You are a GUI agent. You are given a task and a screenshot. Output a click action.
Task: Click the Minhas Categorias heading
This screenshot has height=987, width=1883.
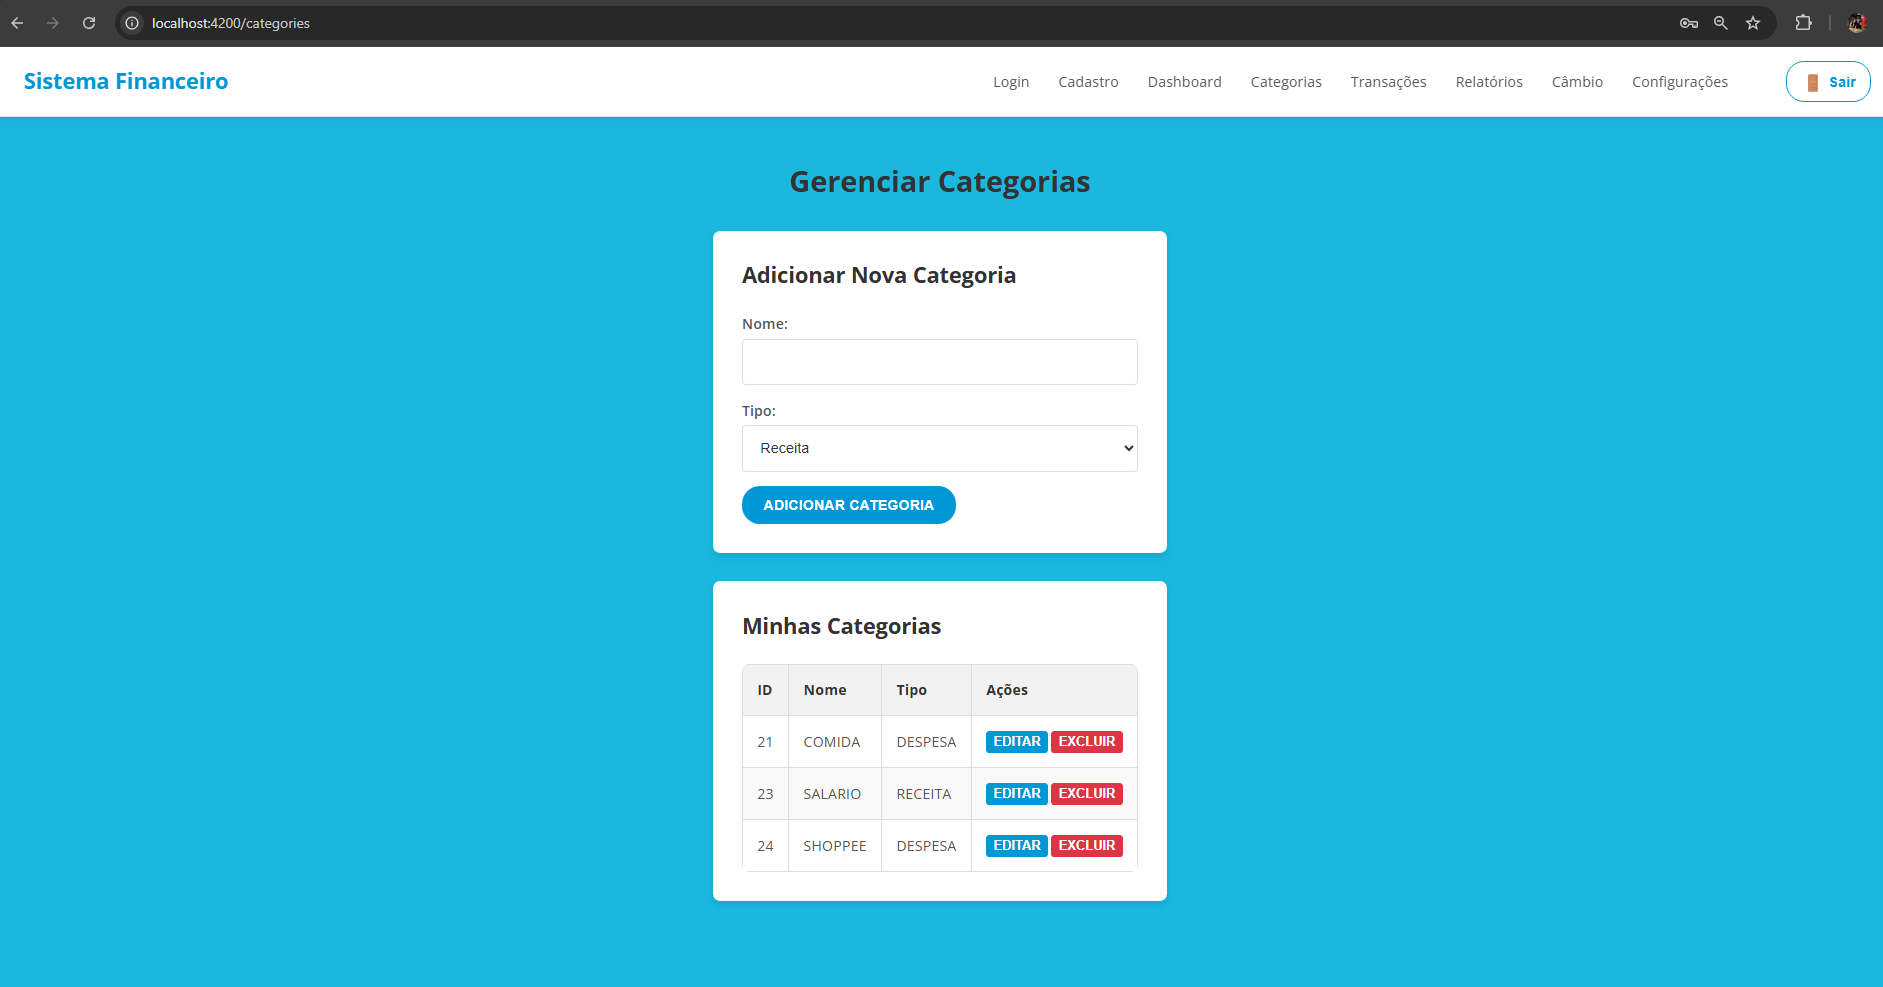pos(842,626)
